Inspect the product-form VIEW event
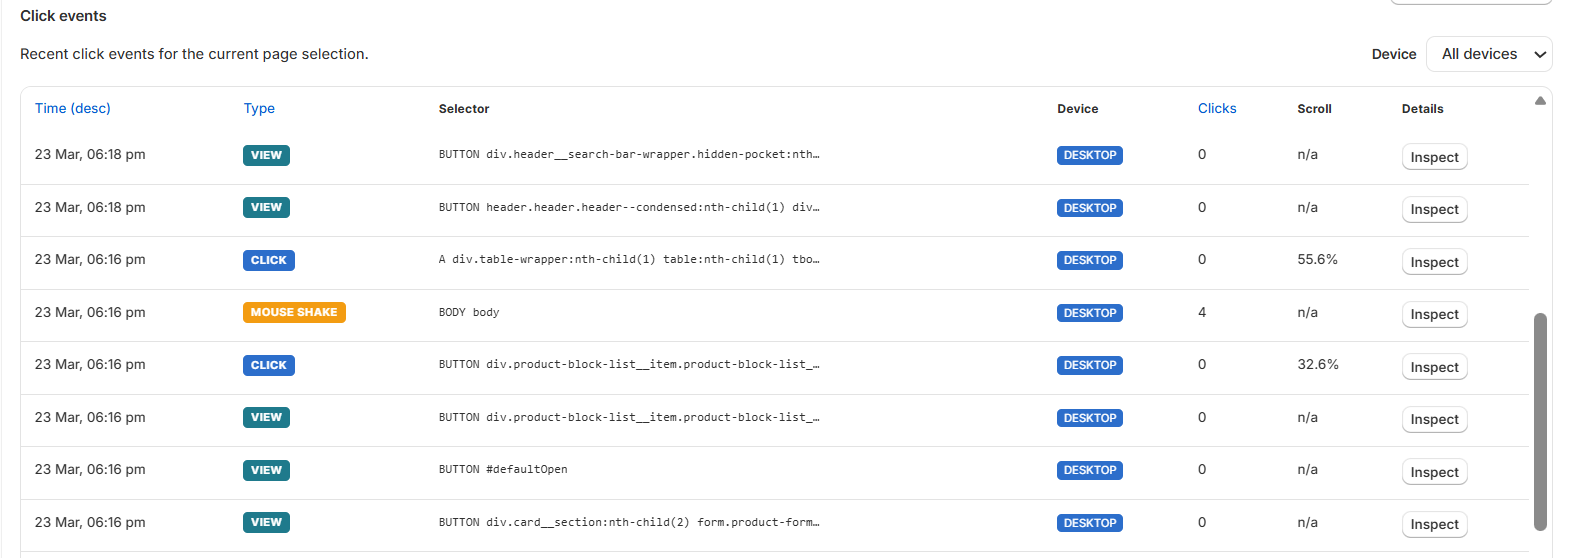This screenshot has width=1570, height=558. pyautogui.click(x=1433, y=524)
